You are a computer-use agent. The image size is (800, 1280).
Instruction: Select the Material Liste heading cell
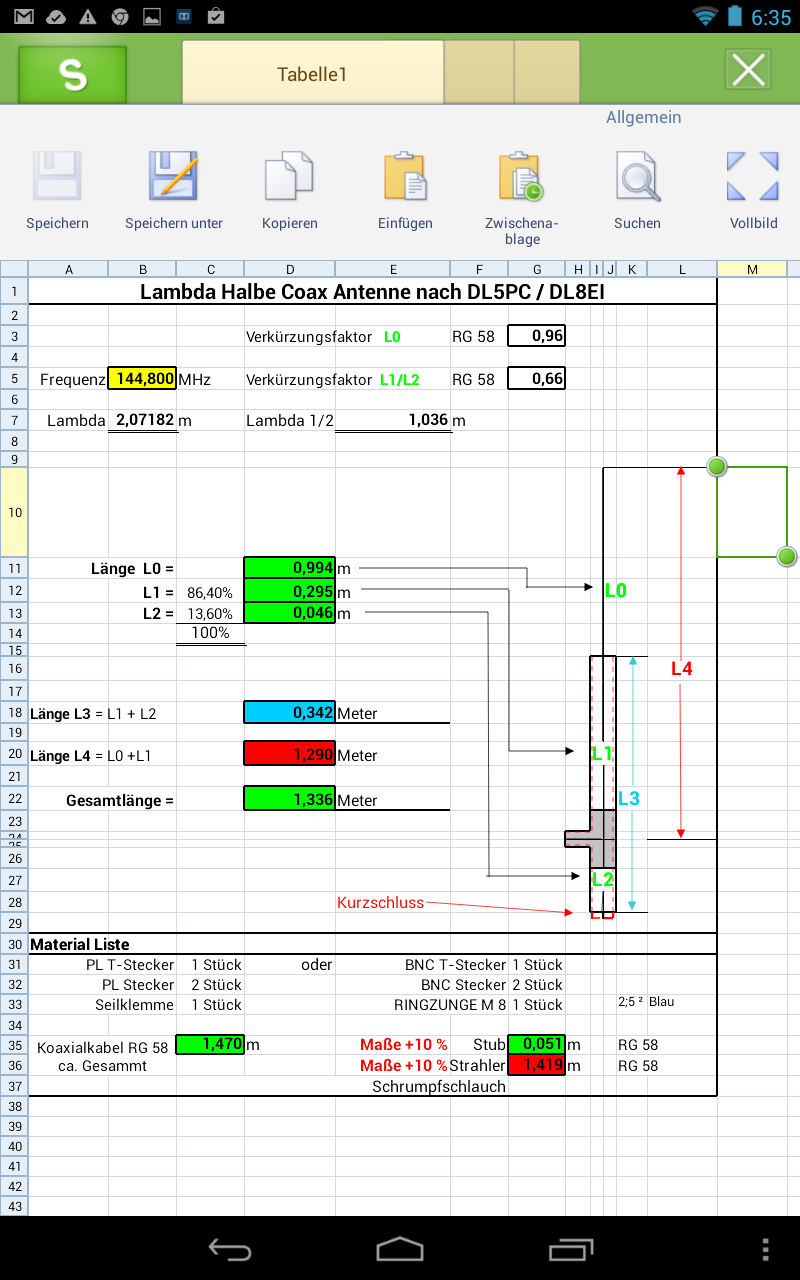point(80,944)
